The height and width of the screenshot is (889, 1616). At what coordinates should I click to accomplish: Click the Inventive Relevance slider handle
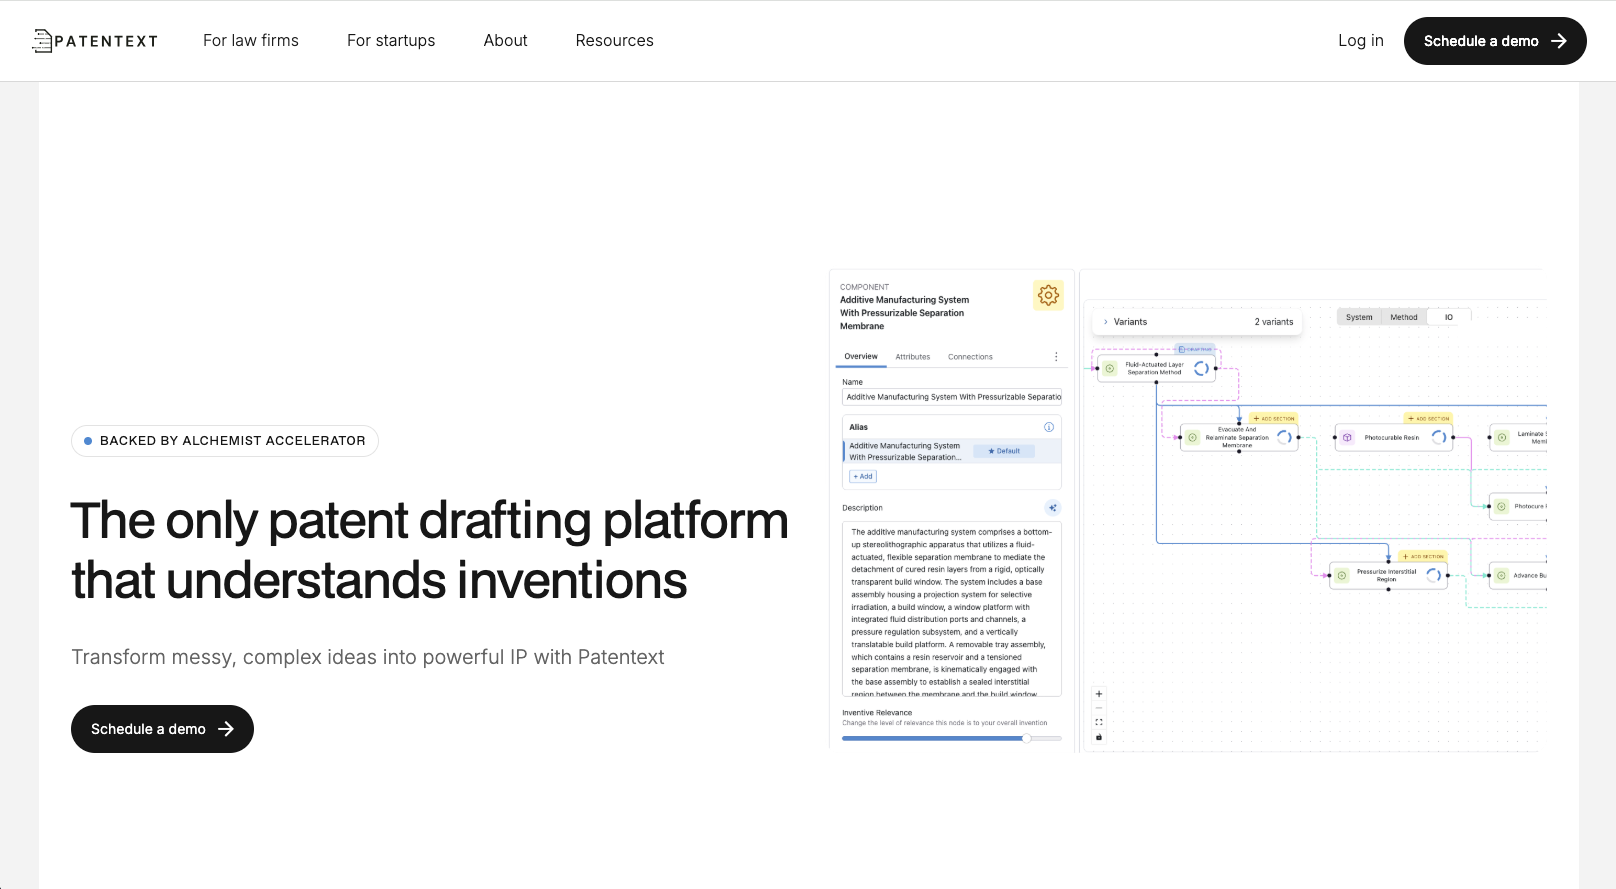(x=1026, y=738)
